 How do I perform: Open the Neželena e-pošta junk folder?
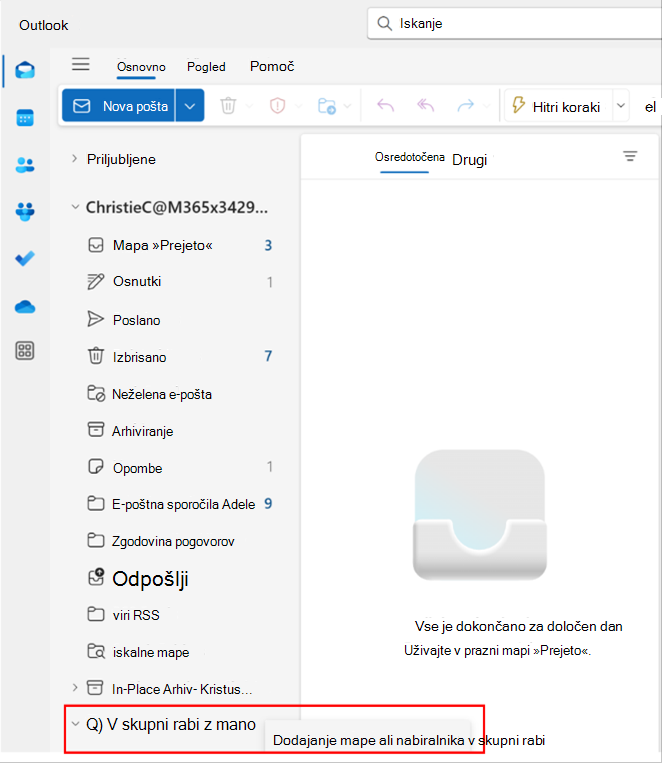(x=179, y=394)
